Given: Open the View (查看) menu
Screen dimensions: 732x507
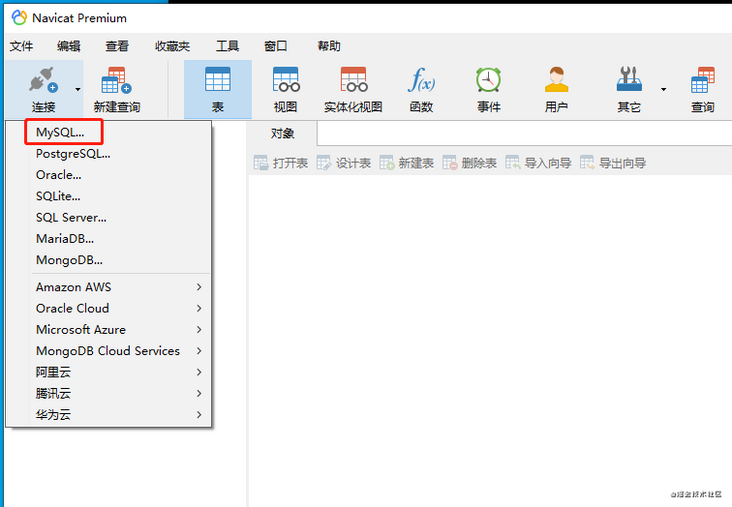Looking at the screenshot, I should (117, 46).
